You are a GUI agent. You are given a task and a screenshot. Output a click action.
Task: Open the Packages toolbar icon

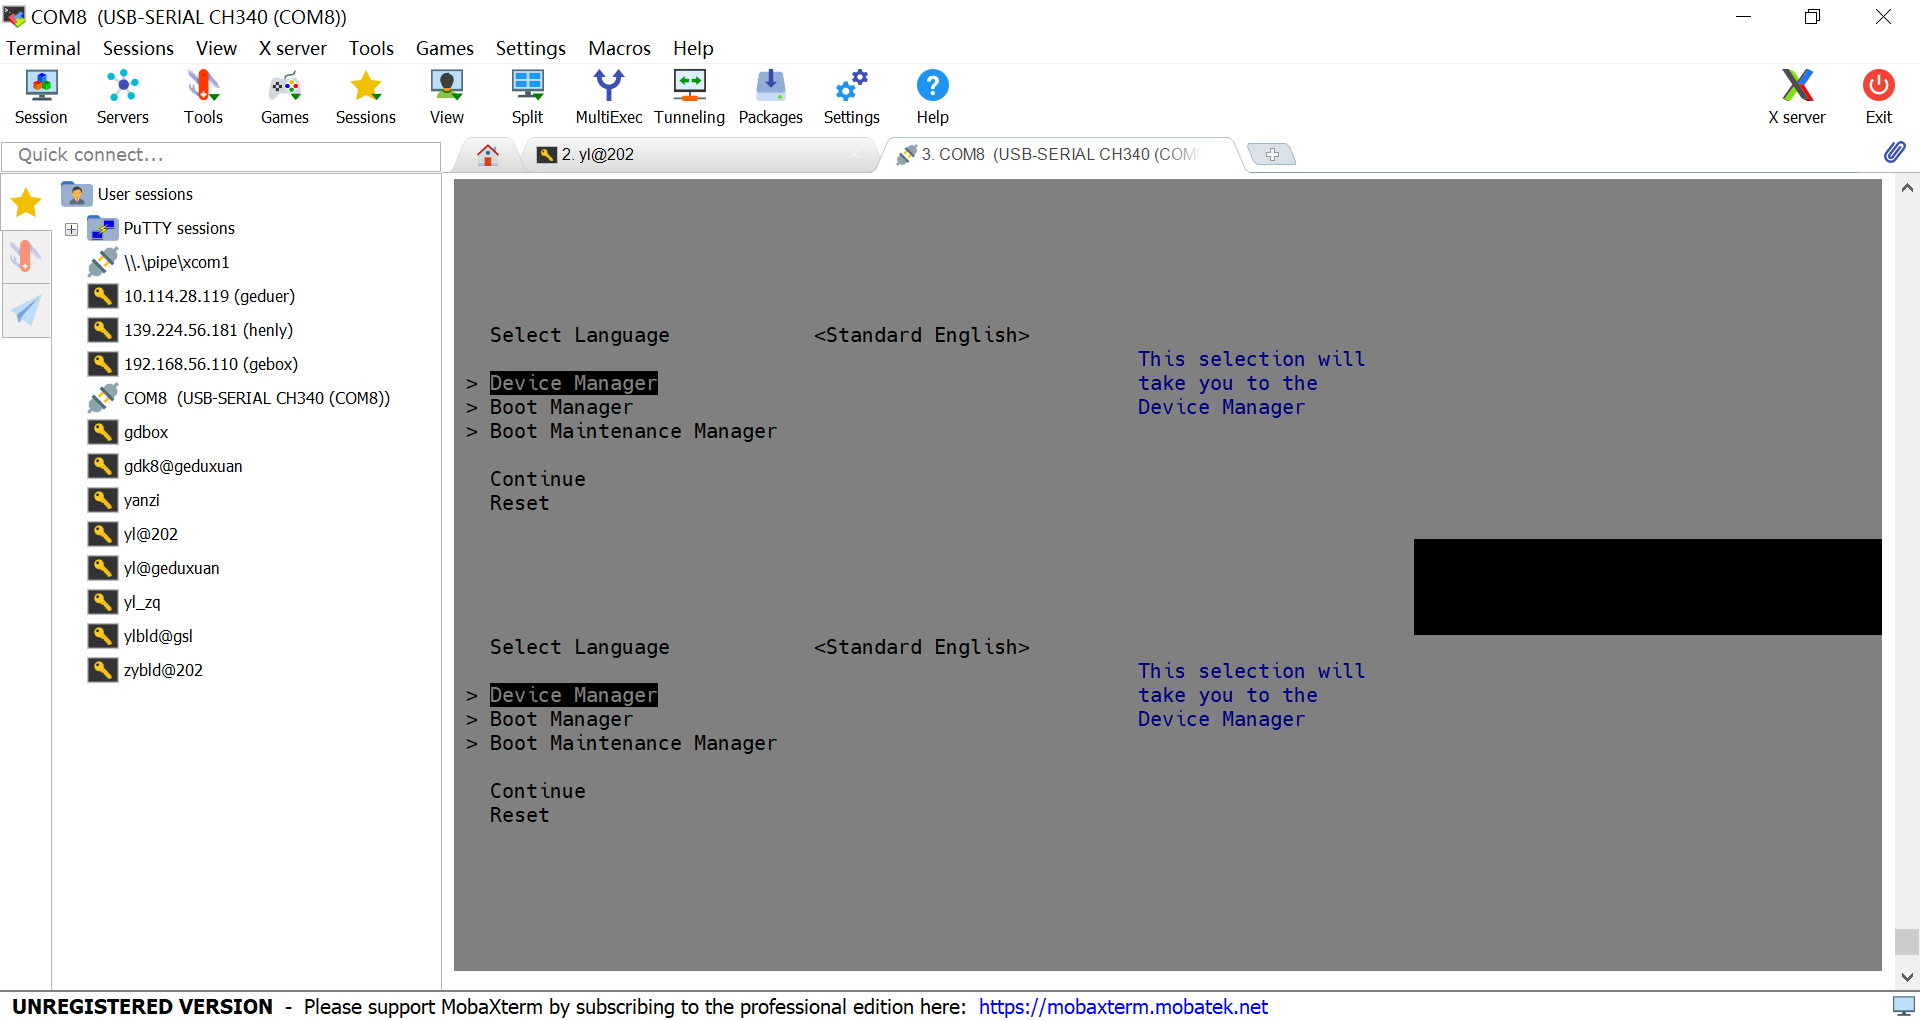(x=771, y=97)
